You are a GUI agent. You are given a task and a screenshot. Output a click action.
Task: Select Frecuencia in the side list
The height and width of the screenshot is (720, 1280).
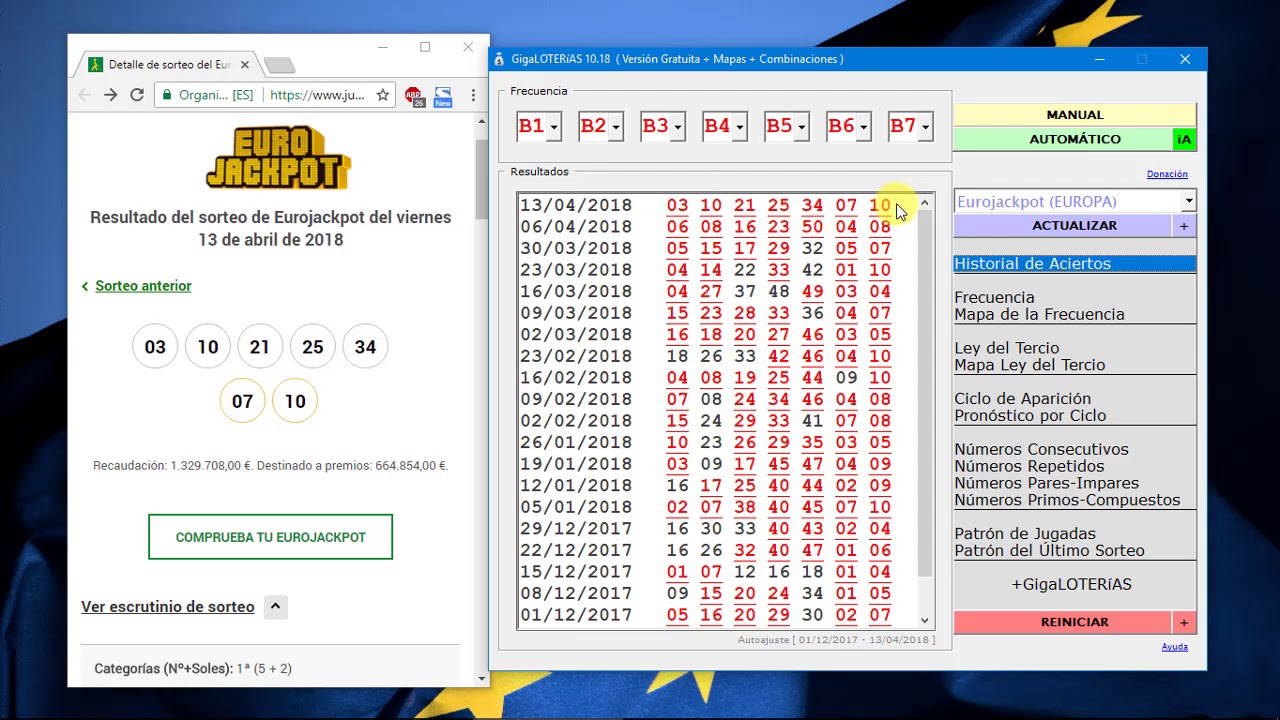tap(994, 297)
